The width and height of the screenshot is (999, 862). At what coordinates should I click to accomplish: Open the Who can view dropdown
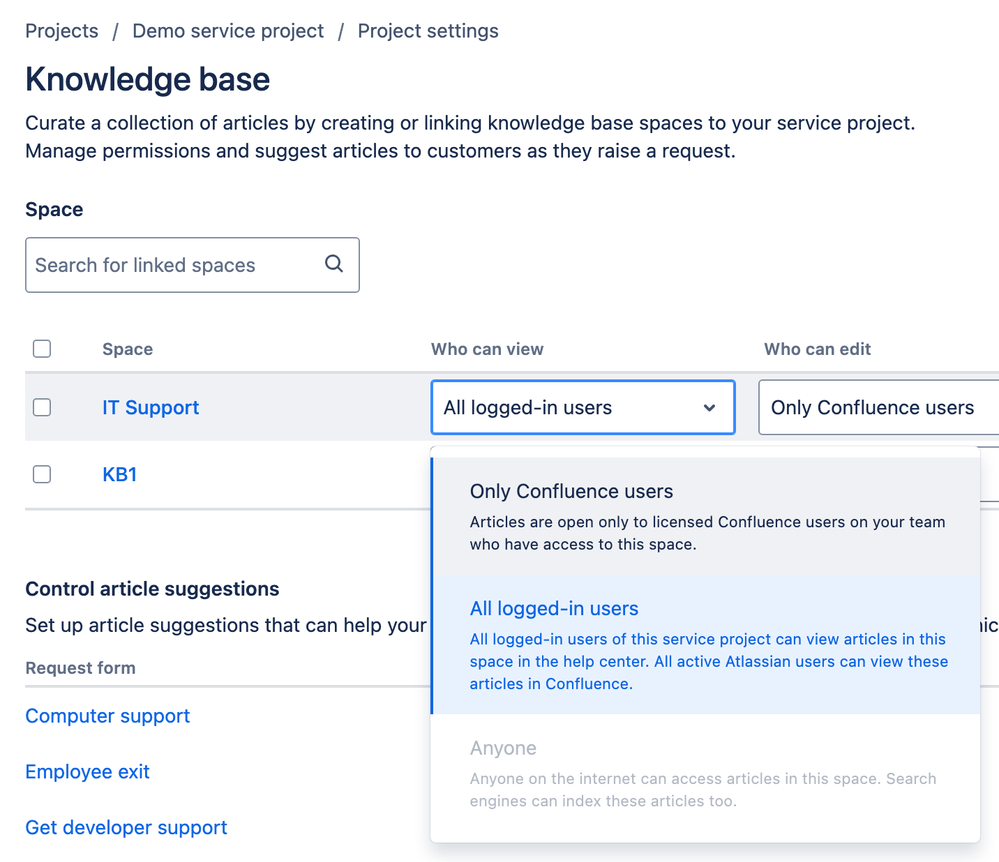582,407
